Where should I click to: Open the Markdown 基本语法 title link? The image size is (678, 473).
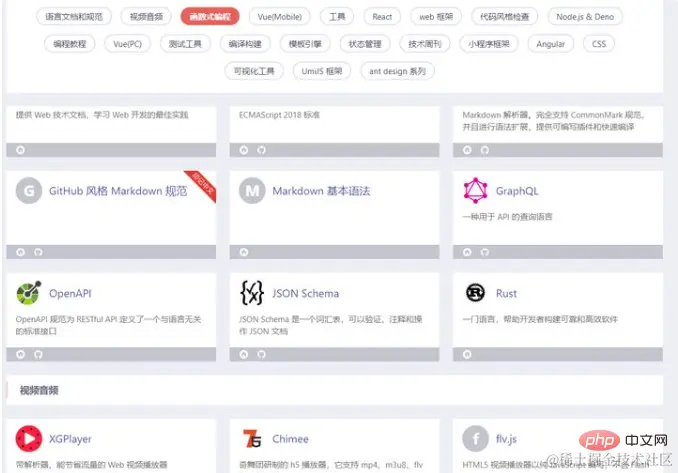pyautogui.click(x=321, y=191)
